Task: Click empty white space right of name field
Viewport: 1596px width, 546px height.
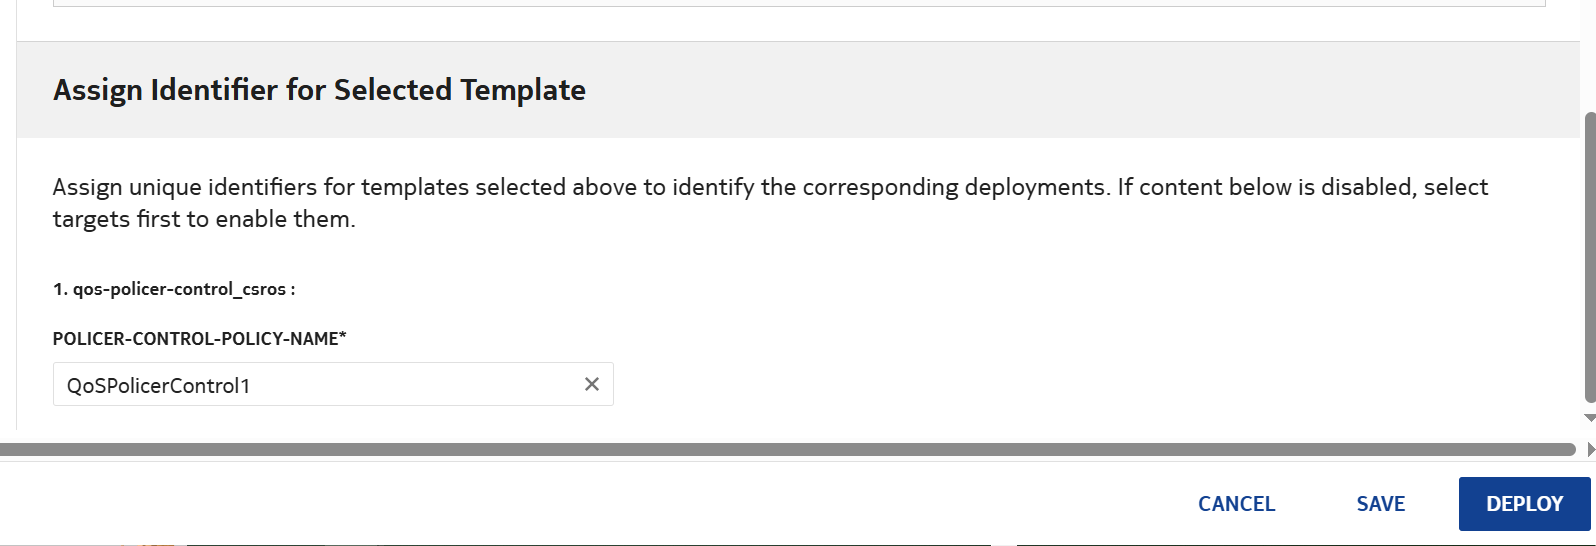Action: click(x=1000, y=385)
